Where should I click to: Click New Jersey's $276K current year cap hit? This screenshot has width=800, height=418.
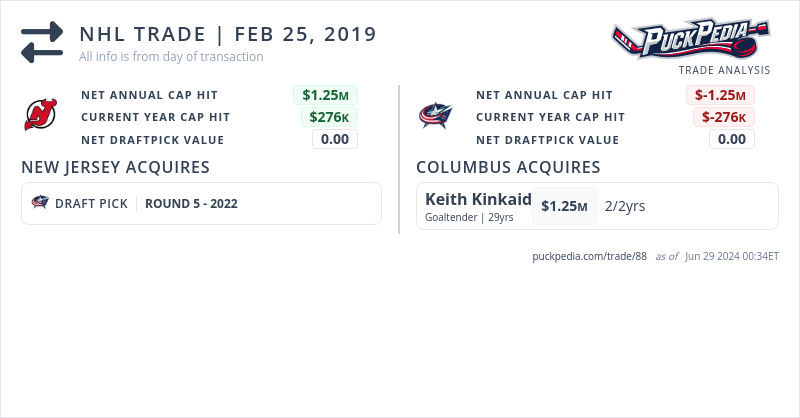pos(329,117)
